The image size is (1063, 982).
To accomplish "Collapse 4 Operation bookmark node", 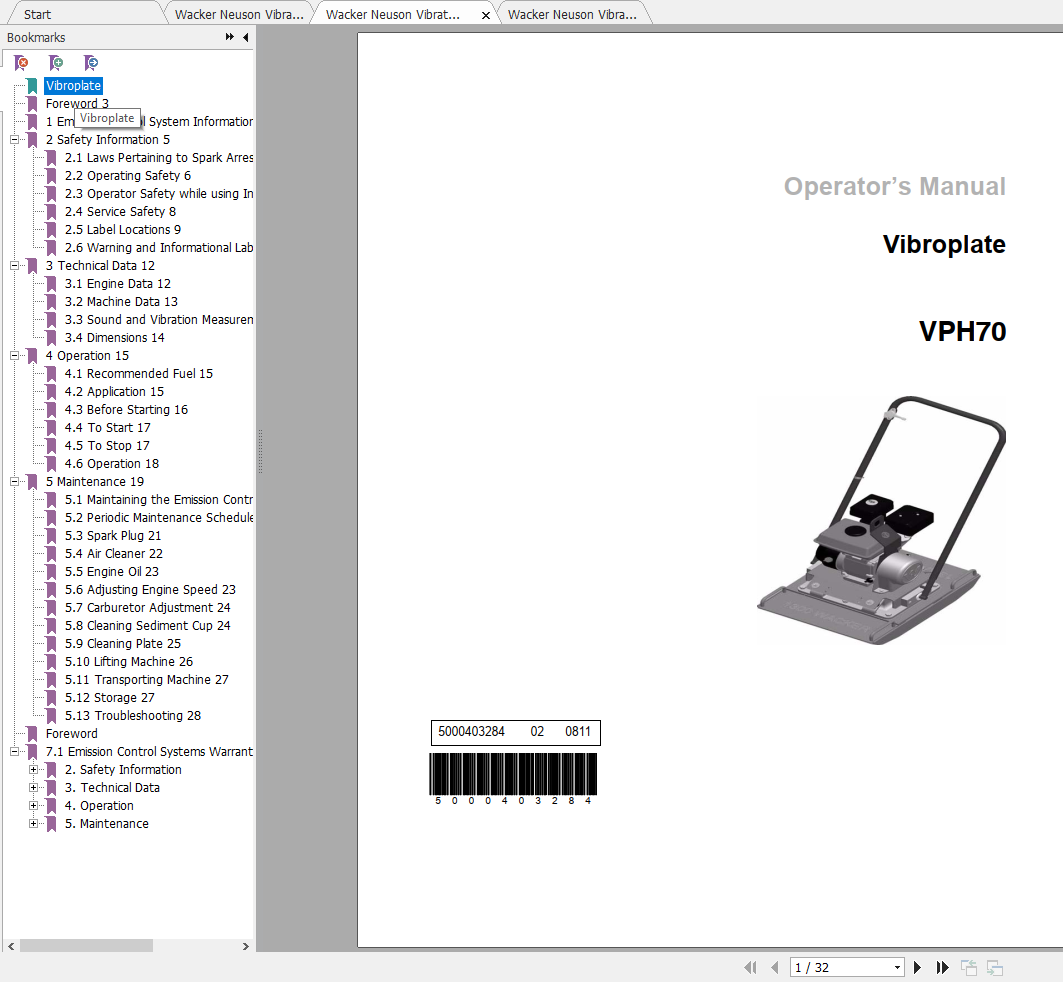I will 14,356.
